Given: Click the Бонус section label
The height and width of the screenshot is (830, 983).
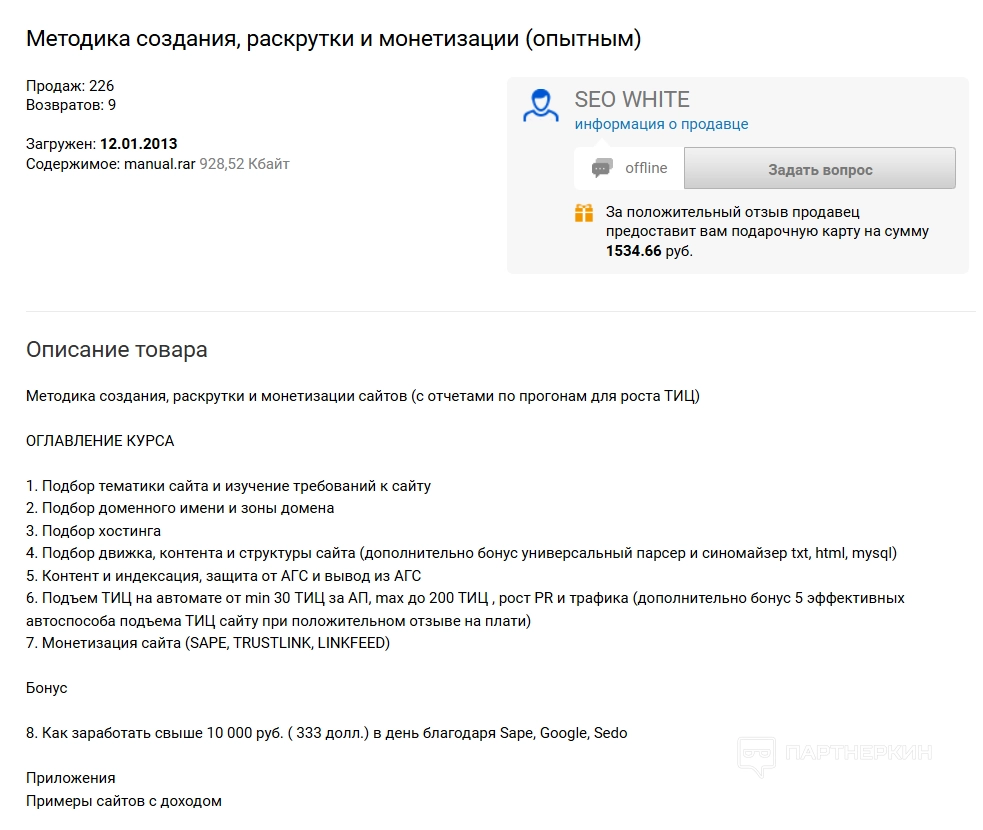Looking at the screenshot, I should pos(47,688).
